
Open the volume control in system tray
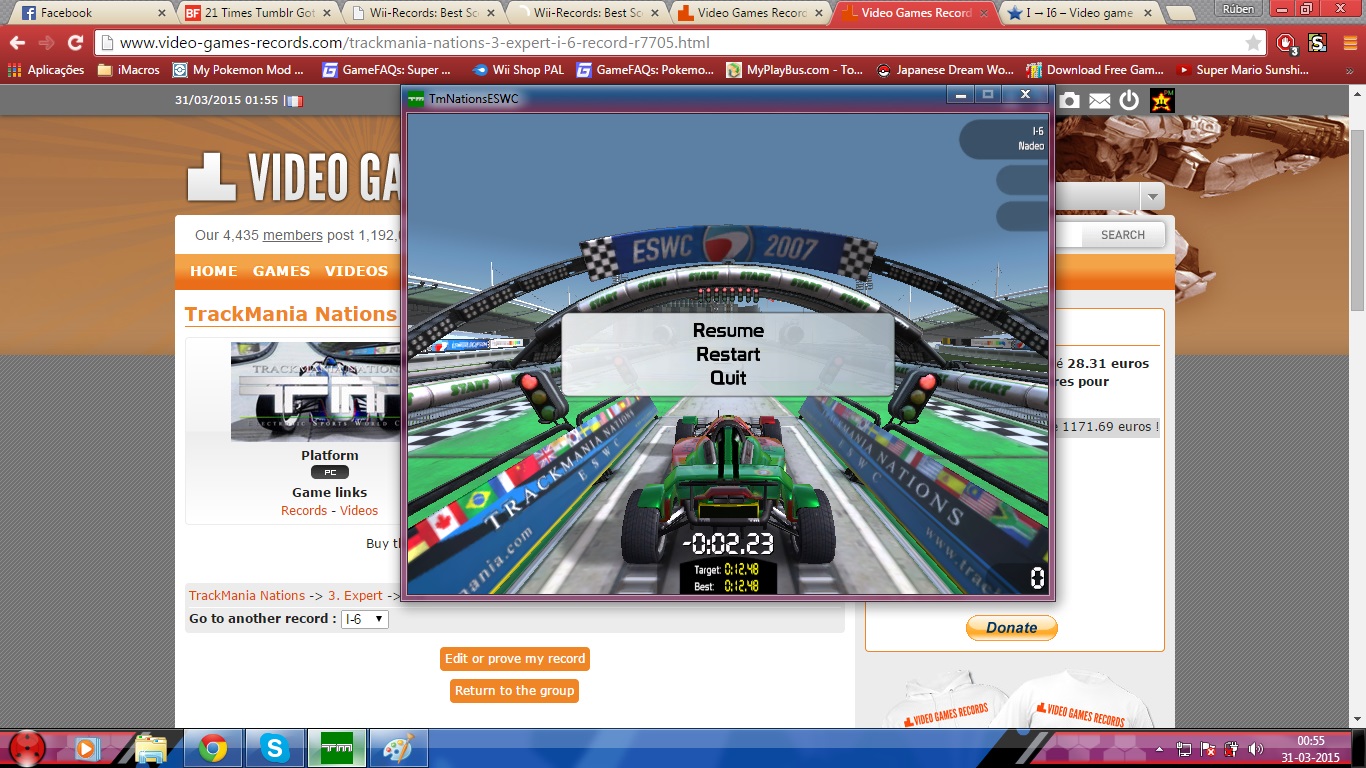pos(1256,749)
